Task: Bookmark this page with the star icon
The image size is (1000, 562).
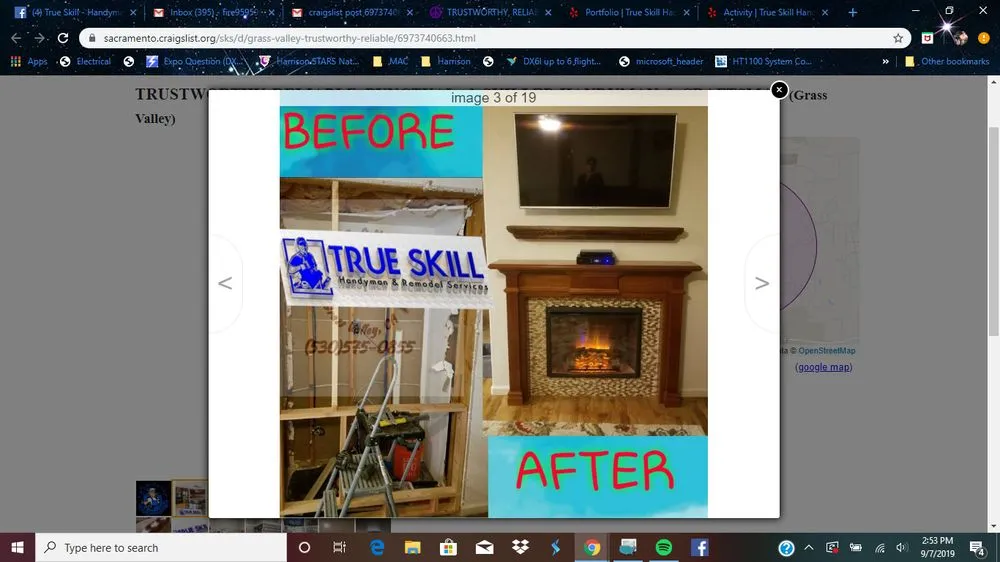Action: 898,38
